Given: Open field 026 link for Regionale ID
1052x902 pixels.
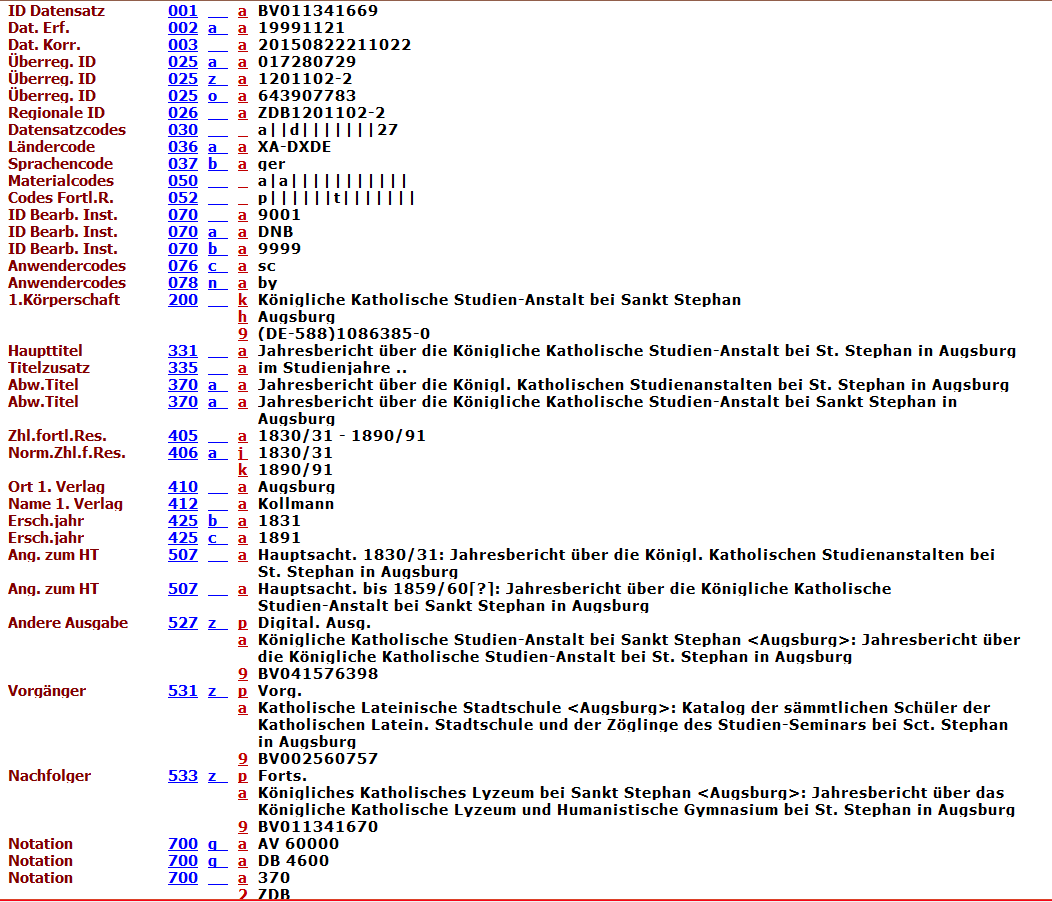Looking at the screenshot, I should [x=183, y=113].
